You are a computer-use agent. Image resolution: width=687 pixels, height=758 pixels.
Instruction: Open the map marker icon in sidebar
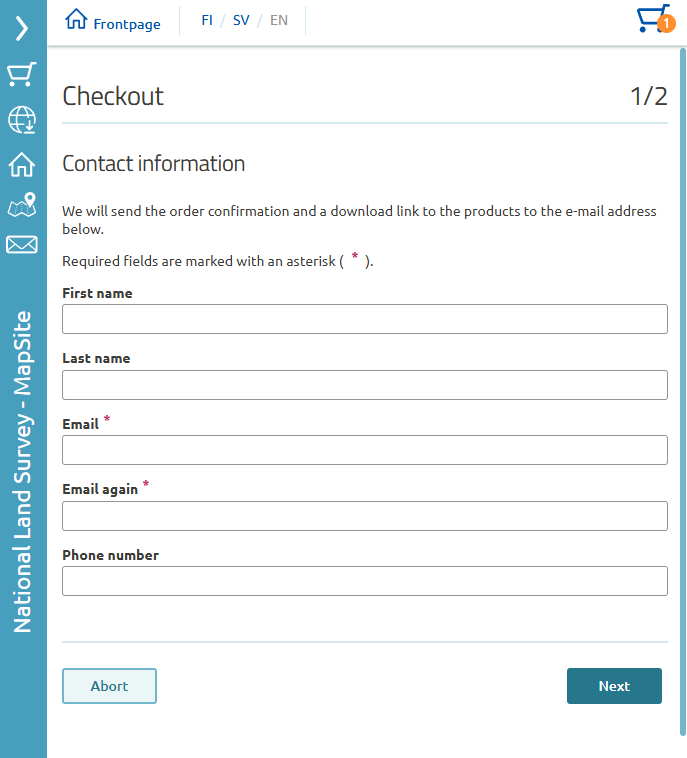click(x=22, y=205)
